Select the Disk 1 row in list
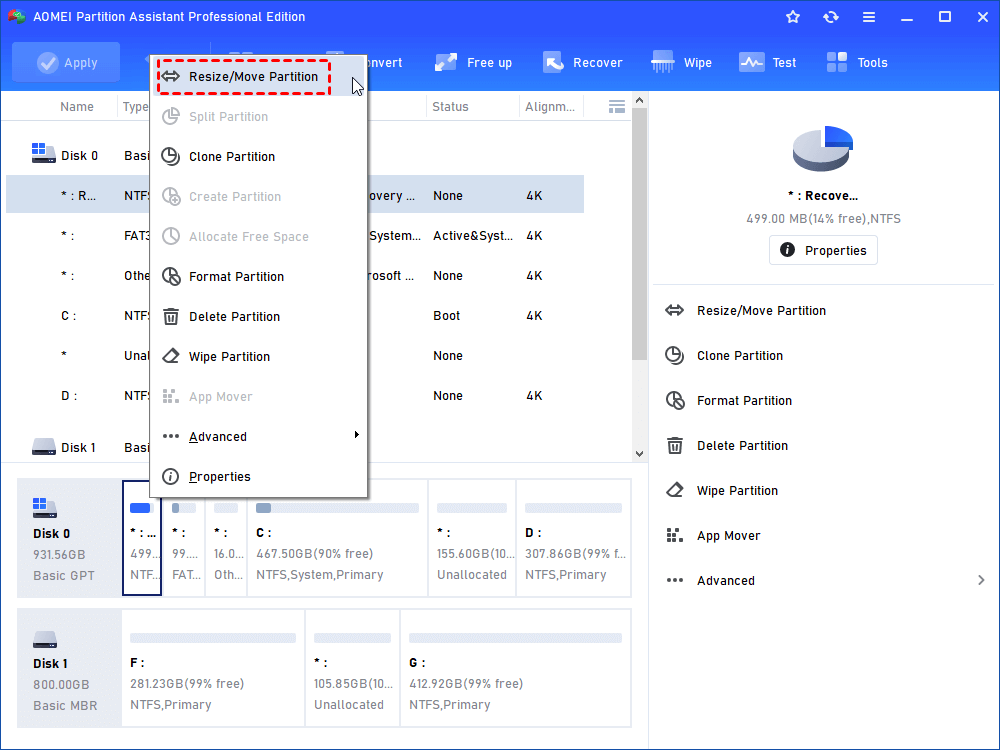Viewport: 1000px width, 750px height. 295,448
